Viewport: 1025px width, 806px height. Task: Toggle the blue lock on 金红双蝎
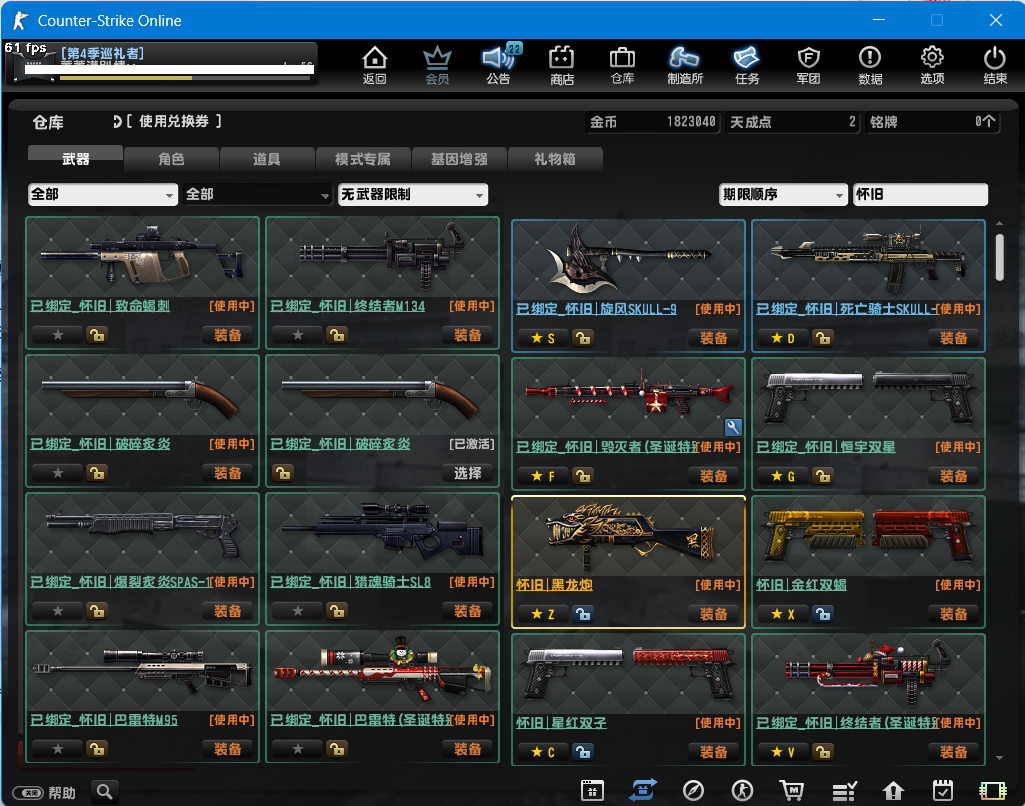click(822, 614)
